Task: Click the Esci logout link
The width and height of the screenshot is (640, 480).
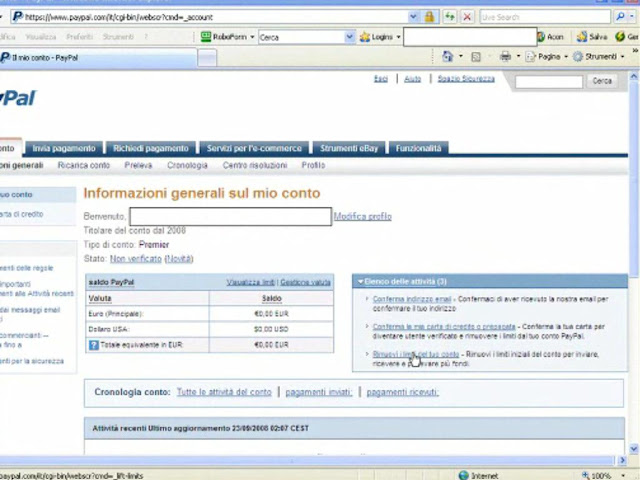Action: coord(381,79)
